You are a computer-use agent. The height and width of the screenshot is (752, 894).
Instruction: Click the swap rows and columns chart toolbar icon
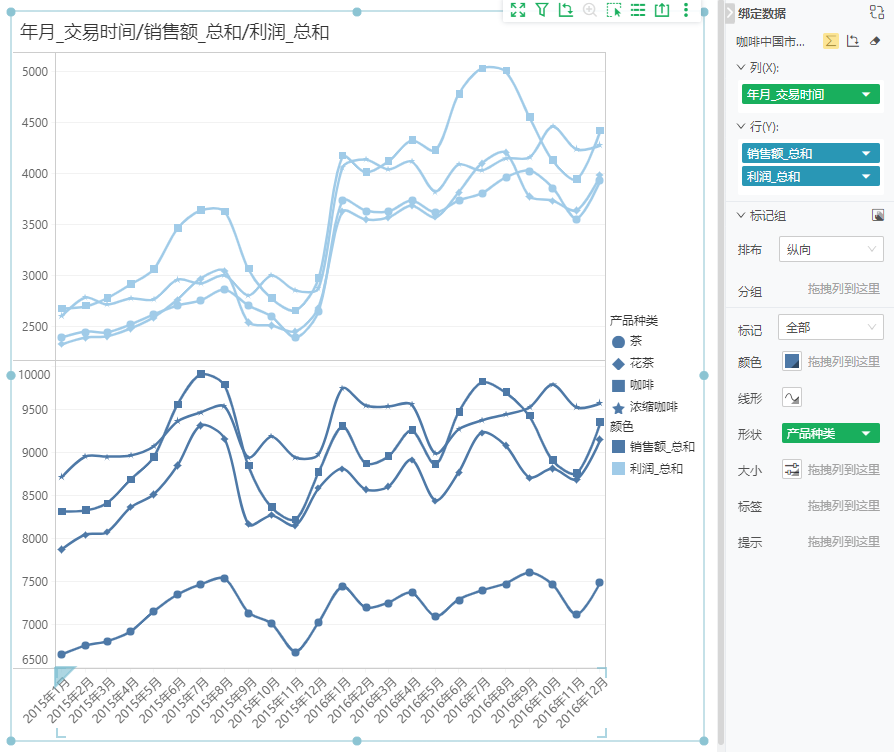coord(566,10)
